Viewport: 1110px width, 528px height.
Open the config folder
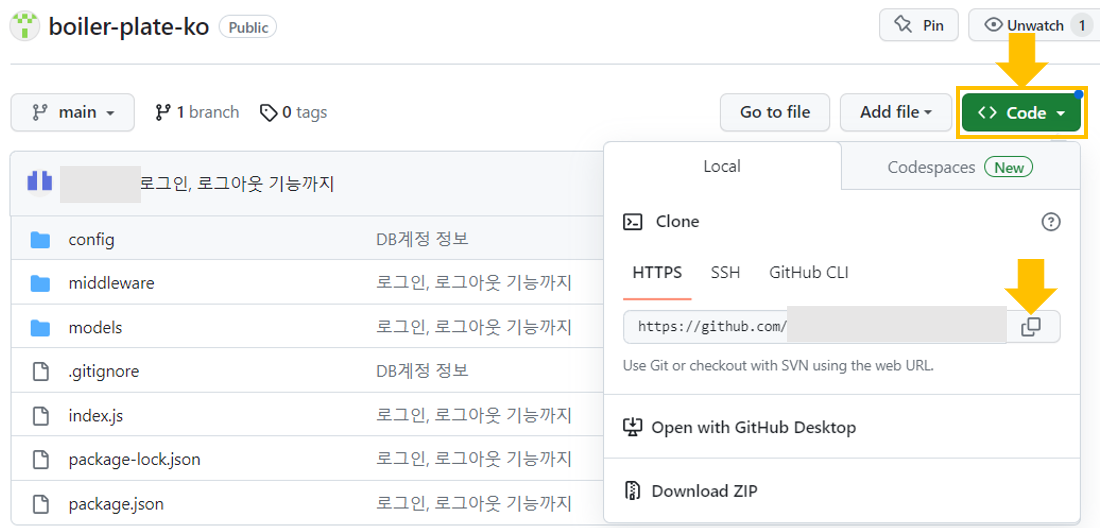tap(91, 239)
